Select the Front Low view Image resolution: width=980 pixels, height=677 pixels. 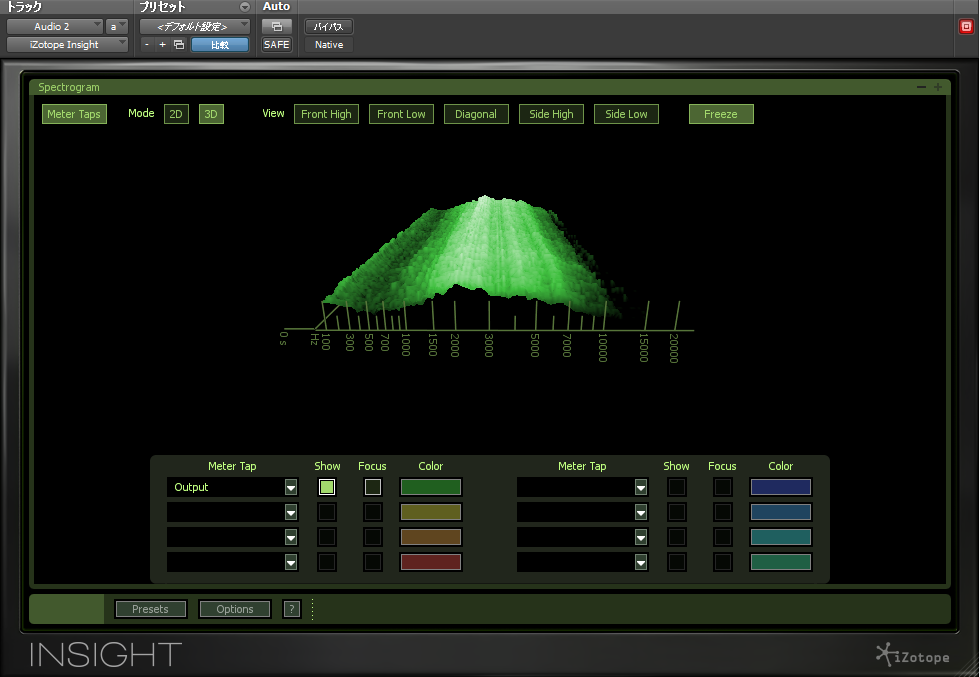pyautogui.click(x=401, y=114)
